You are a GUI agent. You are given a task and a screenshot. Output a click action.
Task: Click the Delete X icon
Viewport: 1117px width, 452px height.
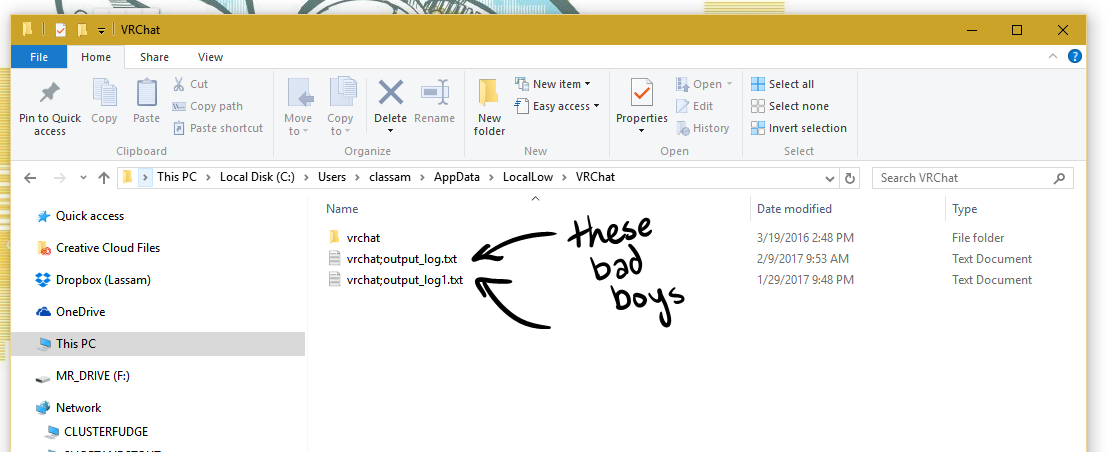pos(390,93)
